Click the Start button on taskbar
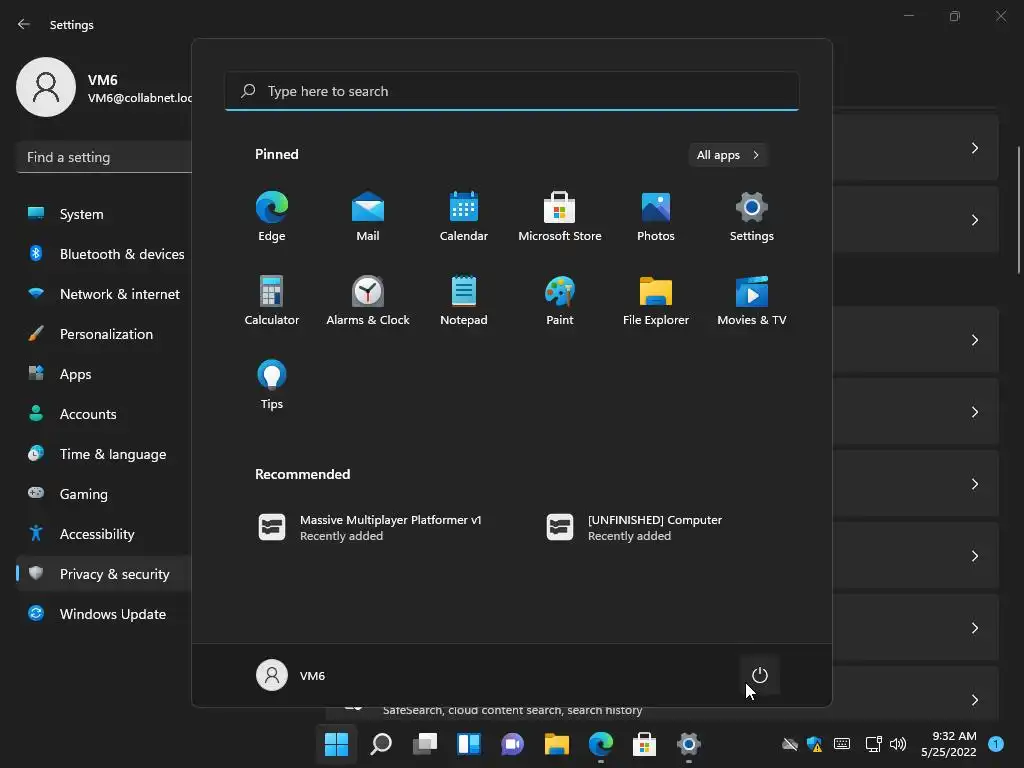The image size is (1024, 768). click(x=336, y=744)
